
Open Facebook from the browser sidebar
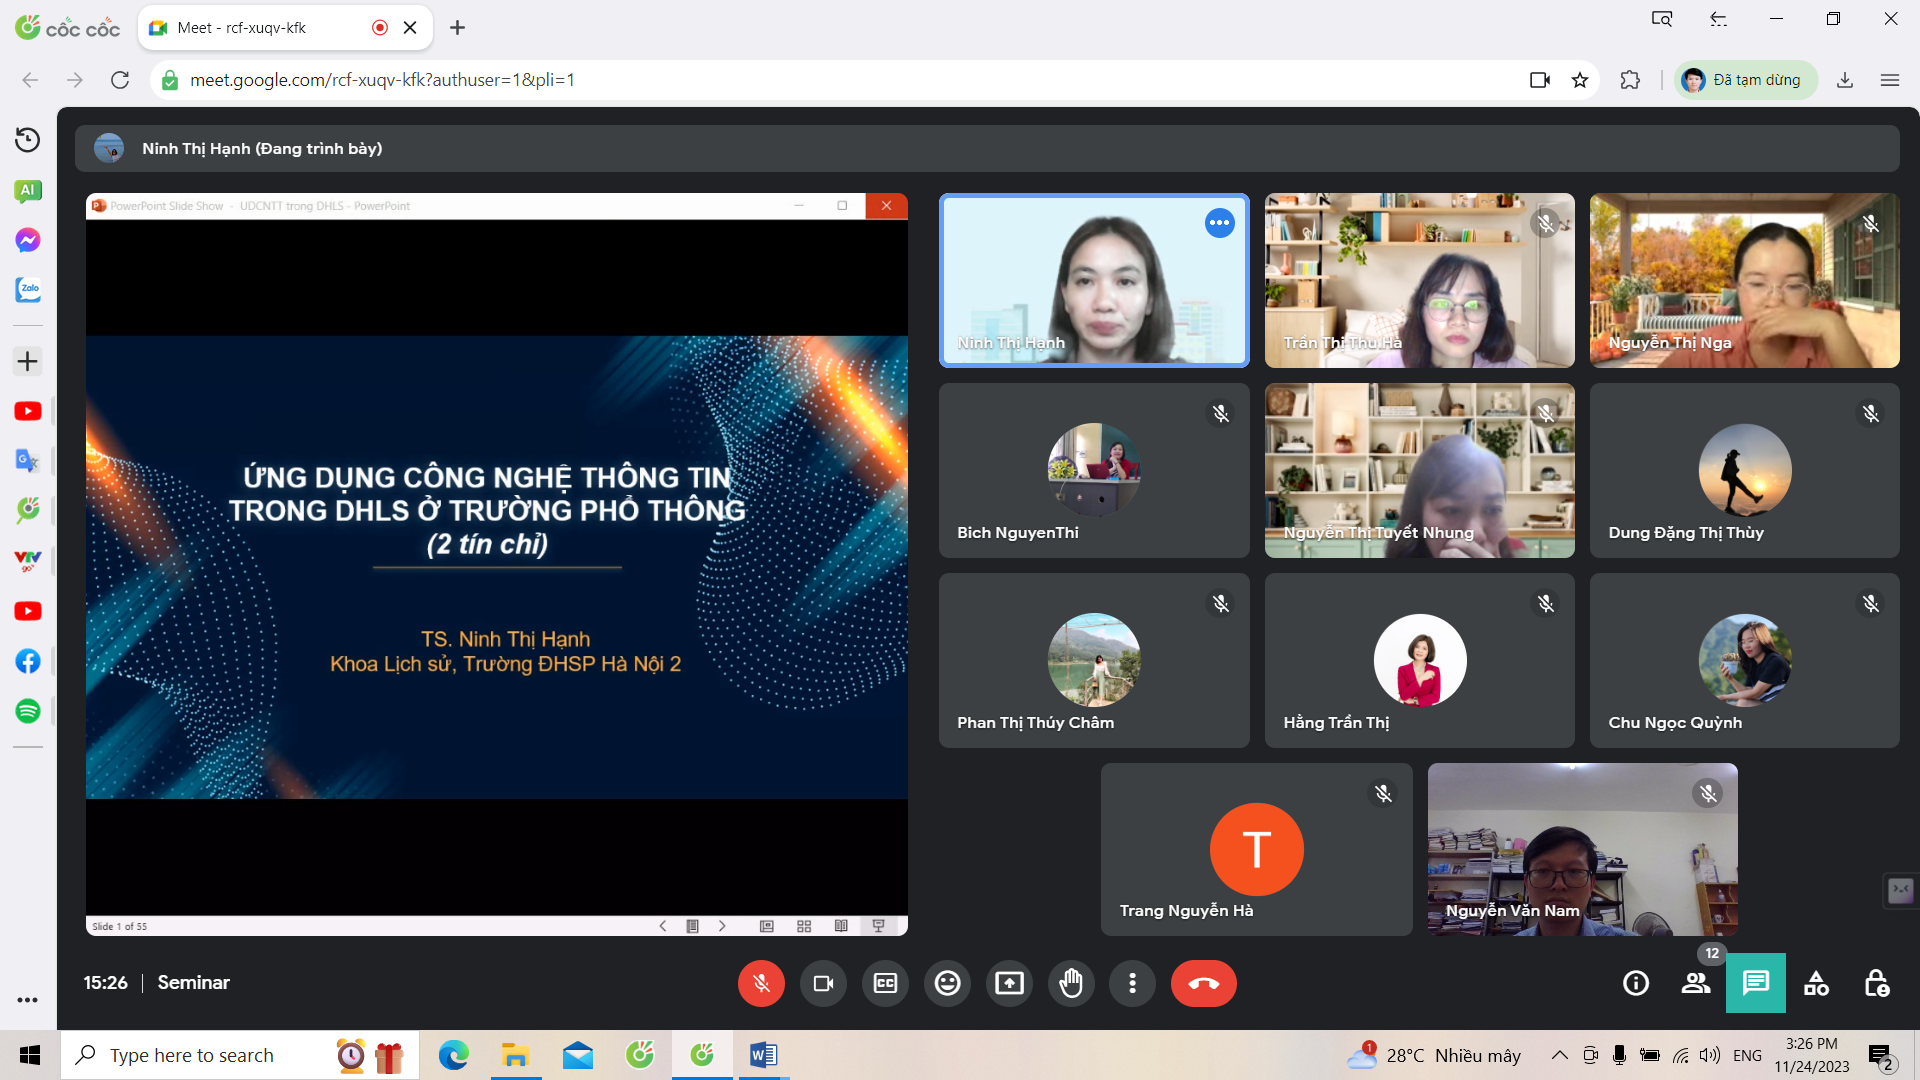pos(28,661)
